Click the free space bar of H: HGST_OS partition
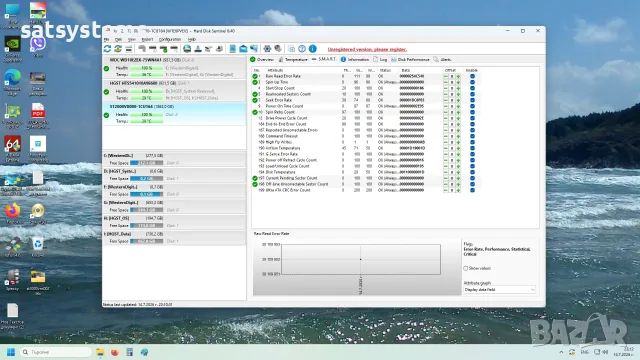 point(147,225)
